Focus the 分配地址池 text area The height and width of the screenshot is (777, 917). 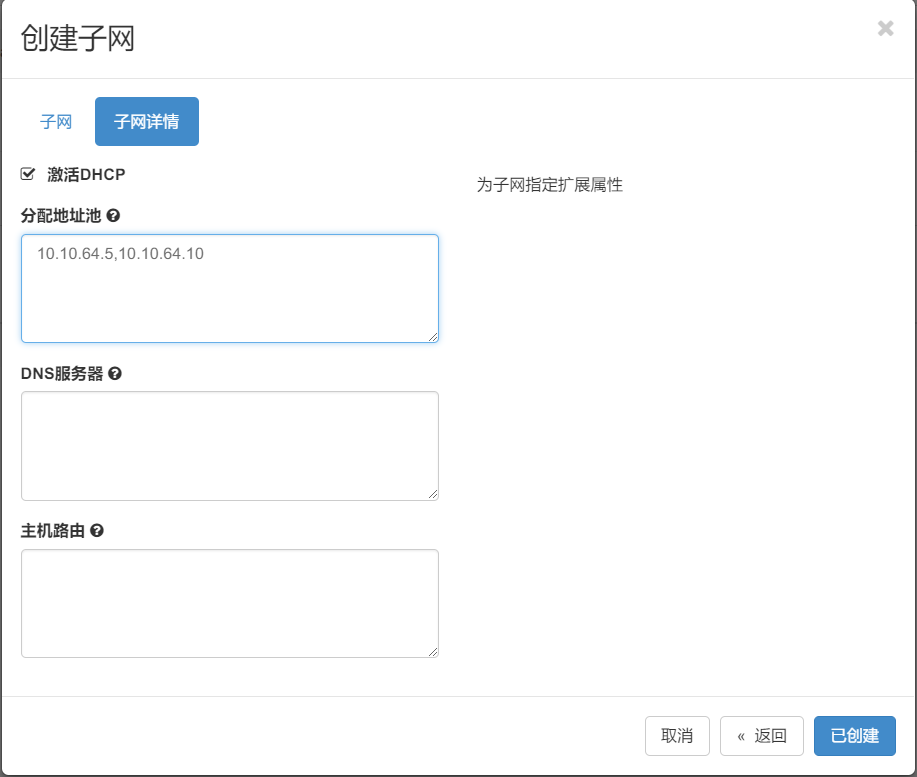(230, 288)
